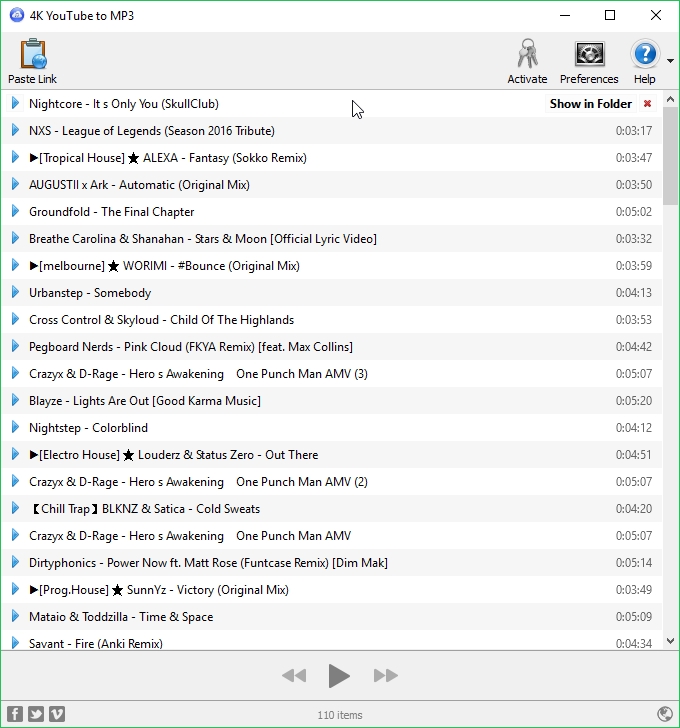Select Dirtyphonics - Power Now title
The image size is (680, 728).
pos(208,563)
